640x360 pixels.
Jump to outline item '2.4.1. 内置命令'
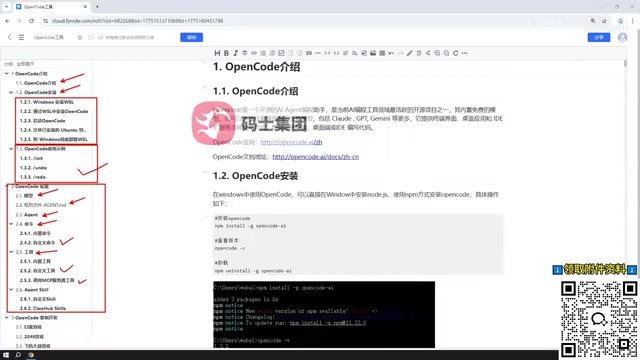(x=36, y=233)
